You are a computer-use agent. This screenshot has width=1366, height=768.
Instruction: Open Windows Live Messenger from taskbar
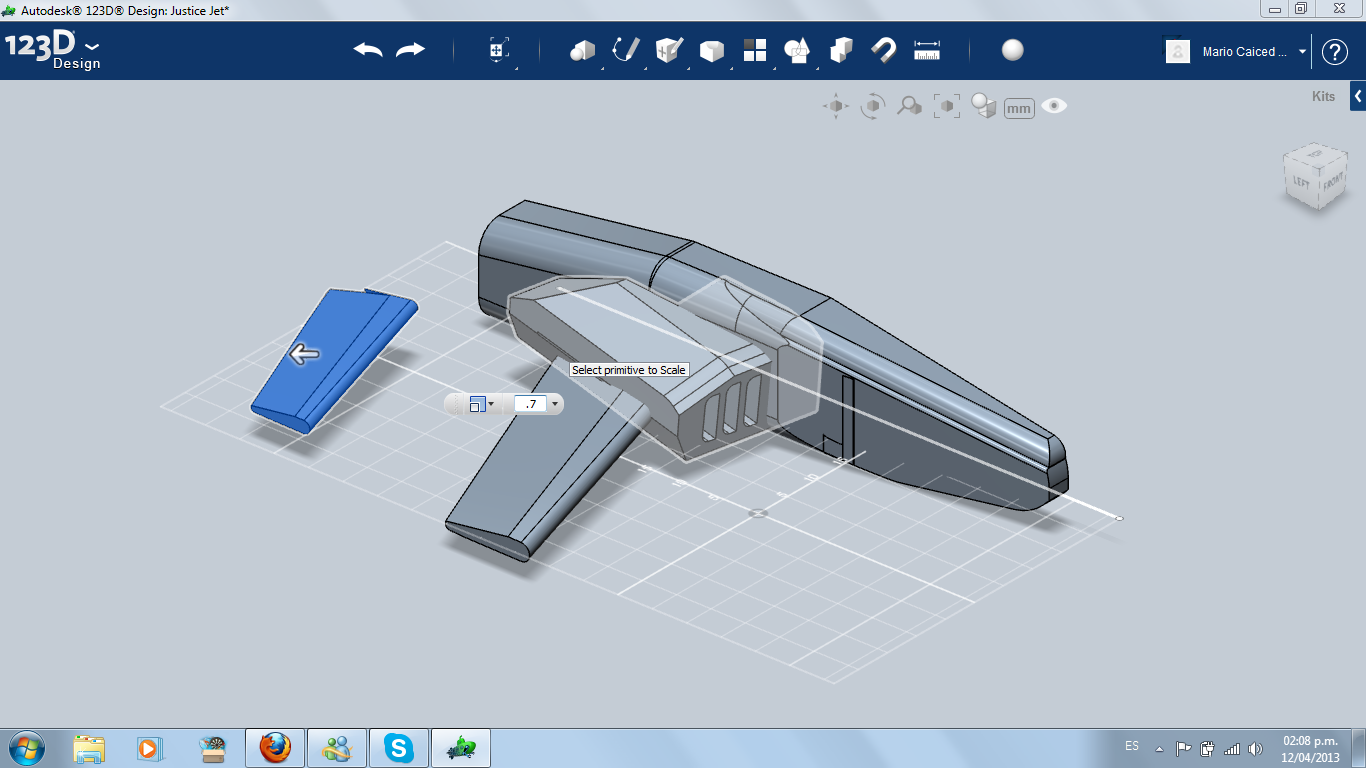click(337, 748)
